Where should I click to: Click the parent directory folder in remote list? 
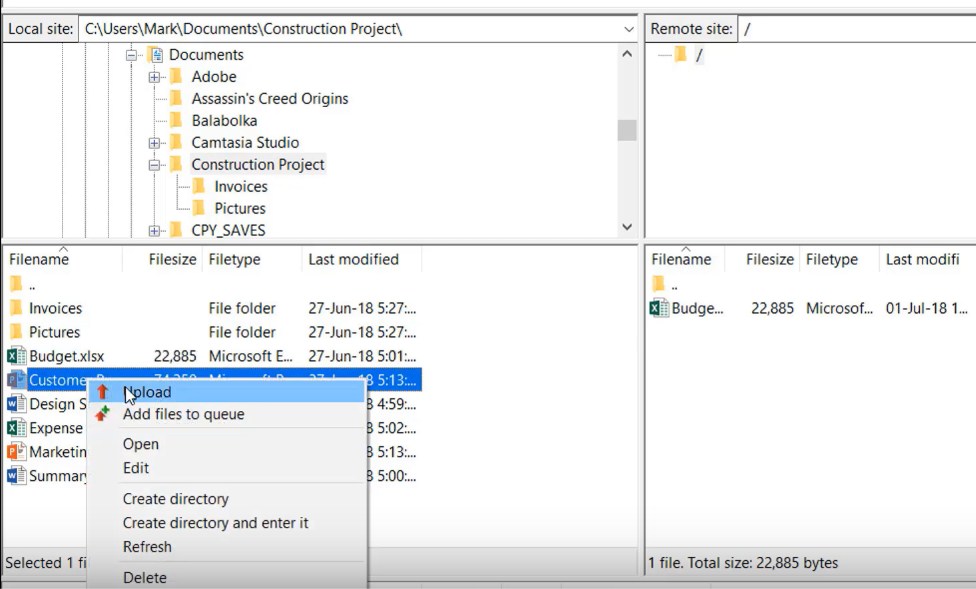pos(659,285)
